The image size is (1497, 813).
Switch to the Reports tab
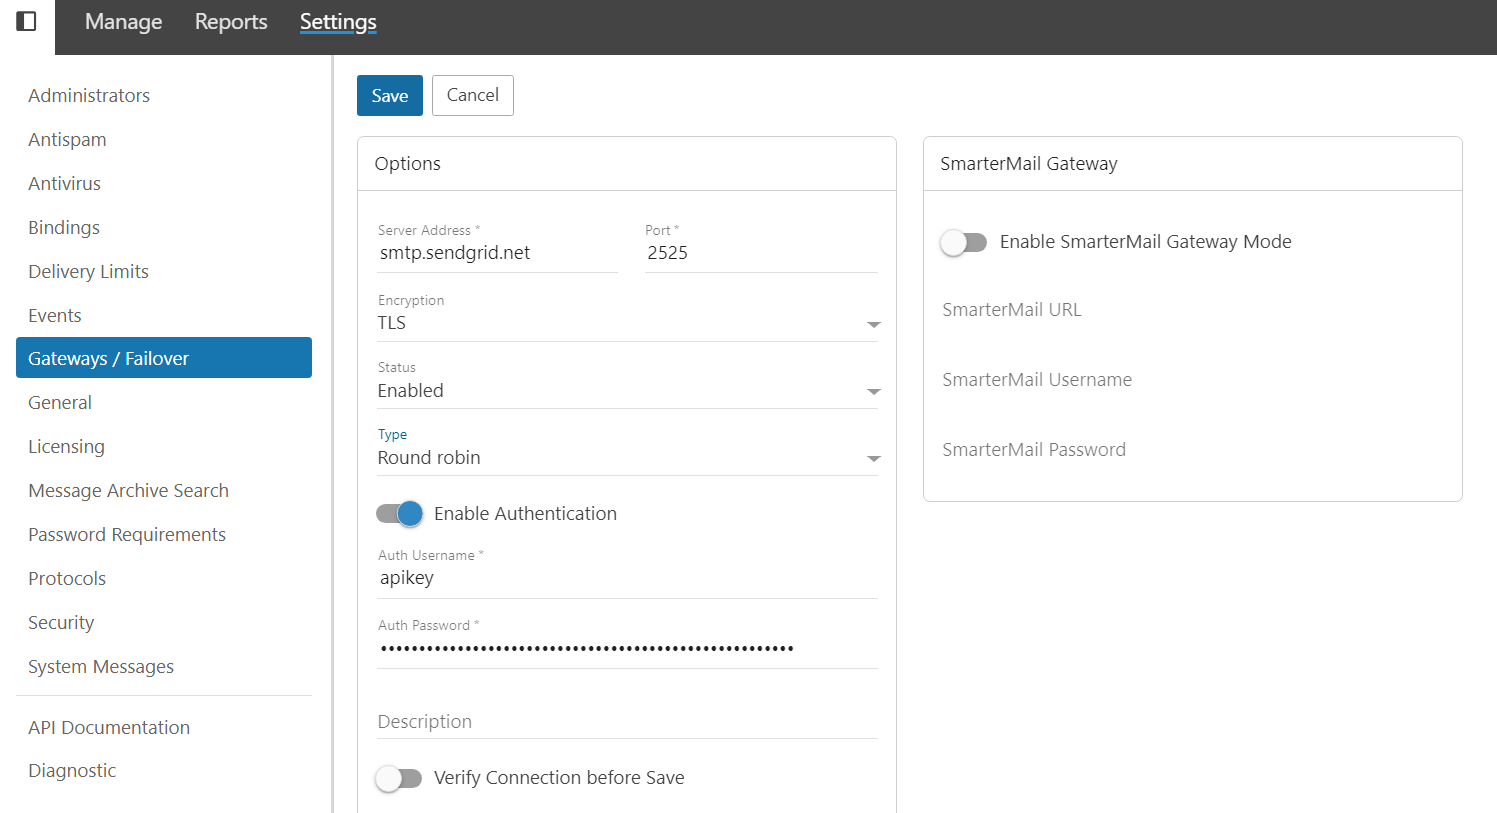point(231,22)
